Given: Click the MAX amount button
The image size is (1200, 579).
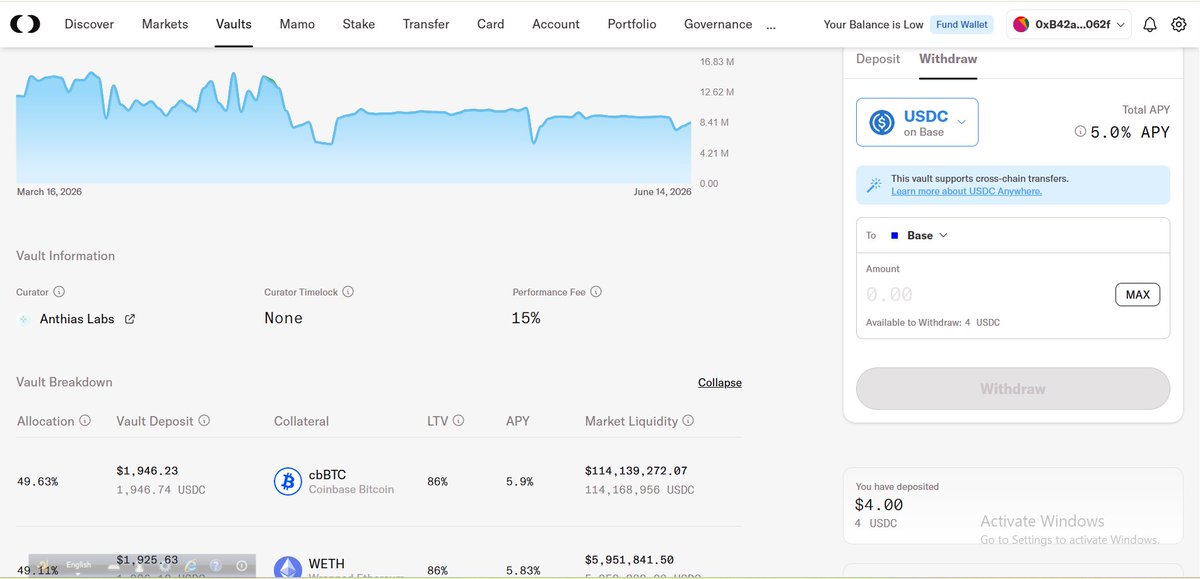Looking at the screenshot, I should [1138, 294].
